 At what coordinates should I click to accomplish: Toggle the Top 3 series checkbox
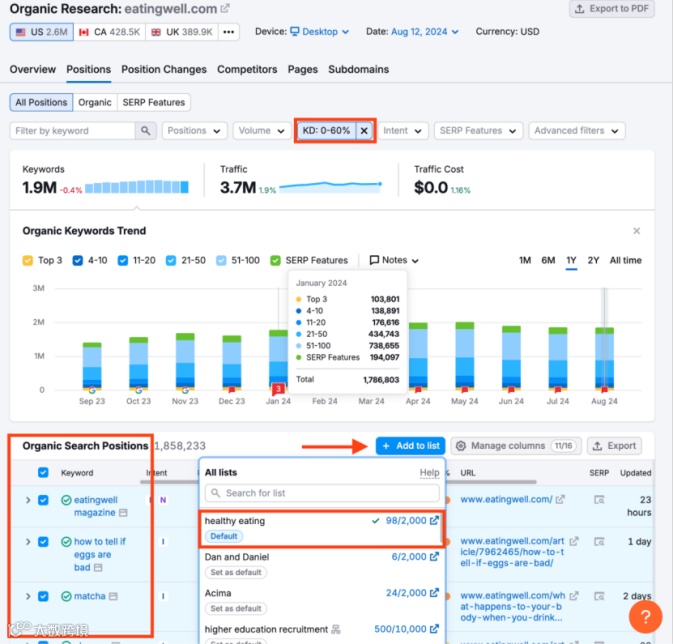27,260
